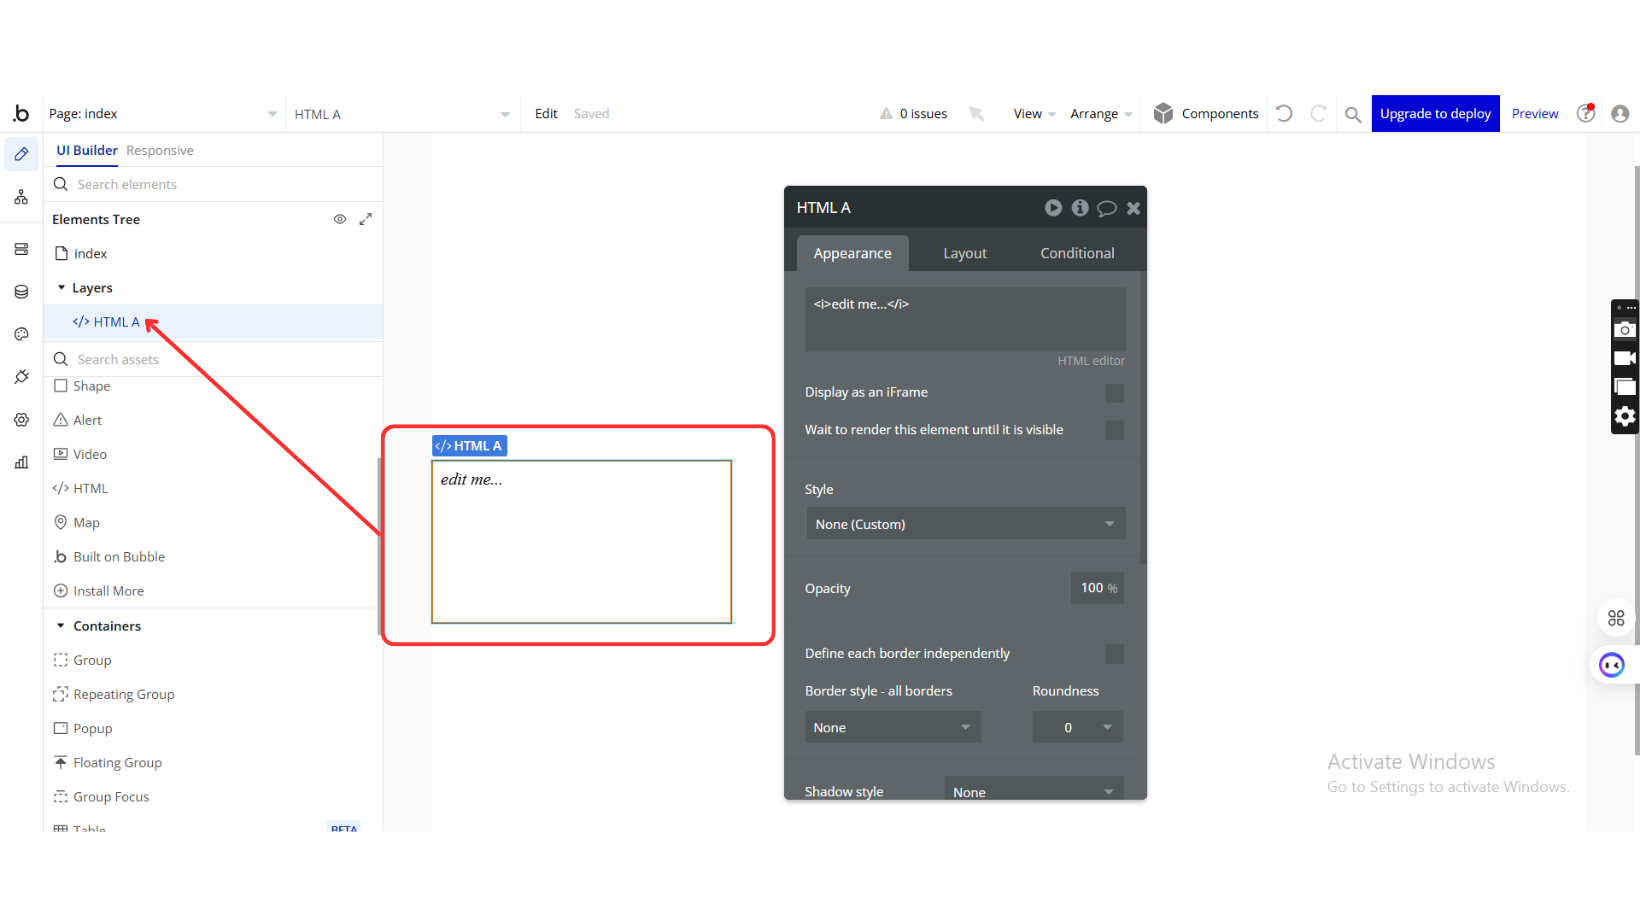
Task: Close the HTML A property panel
Action: click(1133, 208)
